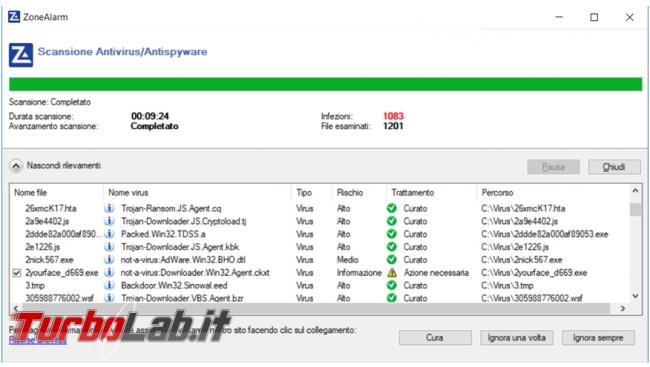Click info icon for not-a-virus:AdWare.Win32.BHO.dtl
Viewport: 650px width, 367px height.
(x=109, y=260)
